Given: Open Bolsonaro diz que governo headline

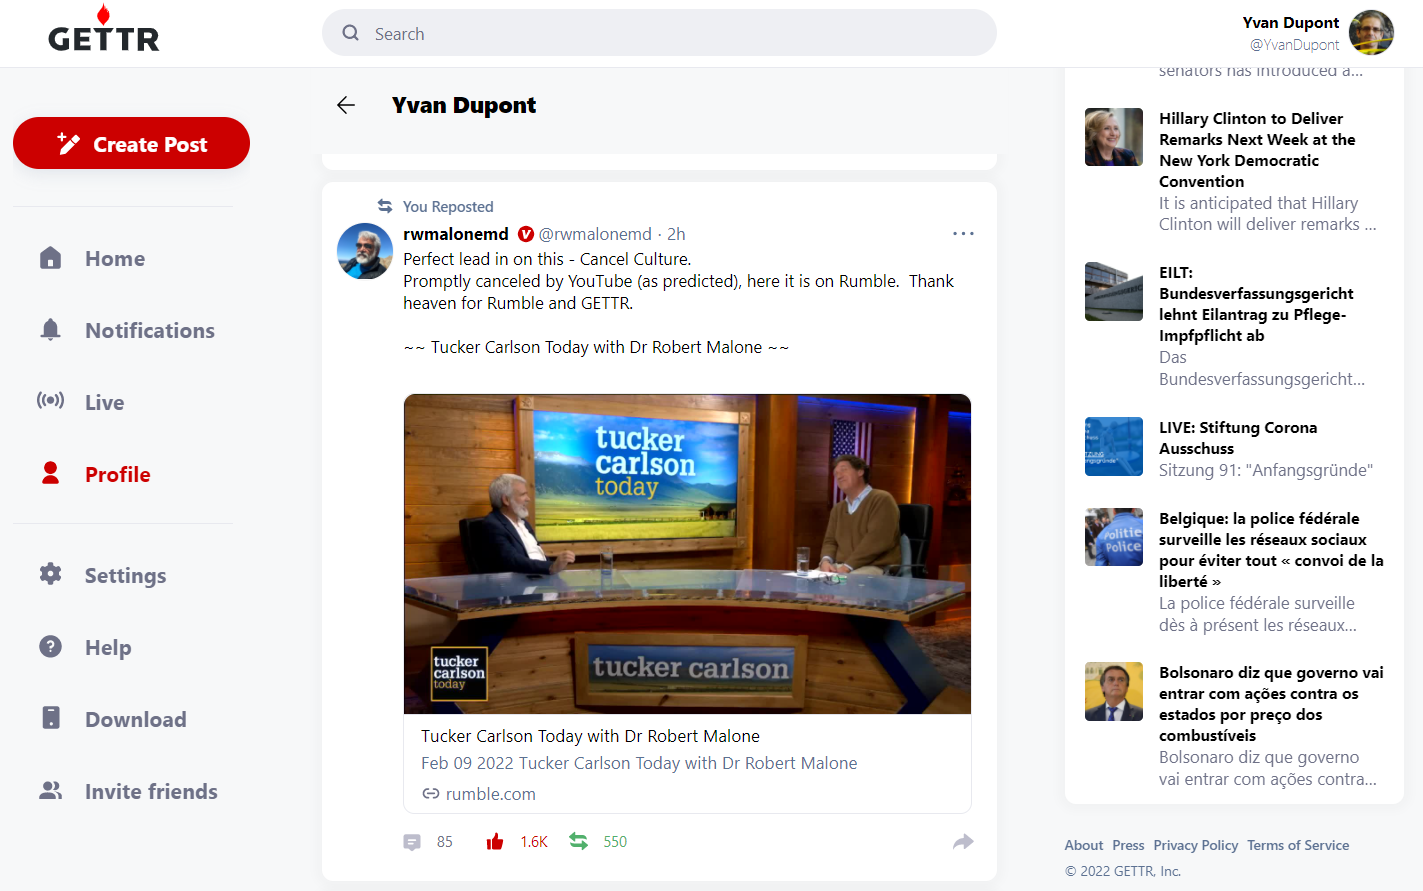Looking at the screenshot, I should tap(1271, 704).
